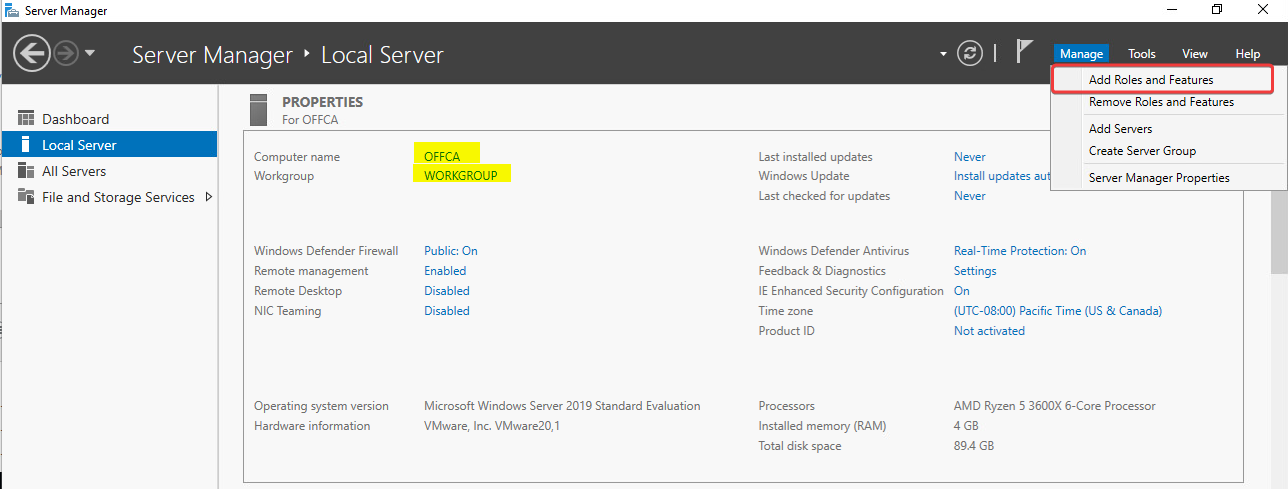Click the File and Storage Services icon

pyautogui.click(x=26, y=197)
